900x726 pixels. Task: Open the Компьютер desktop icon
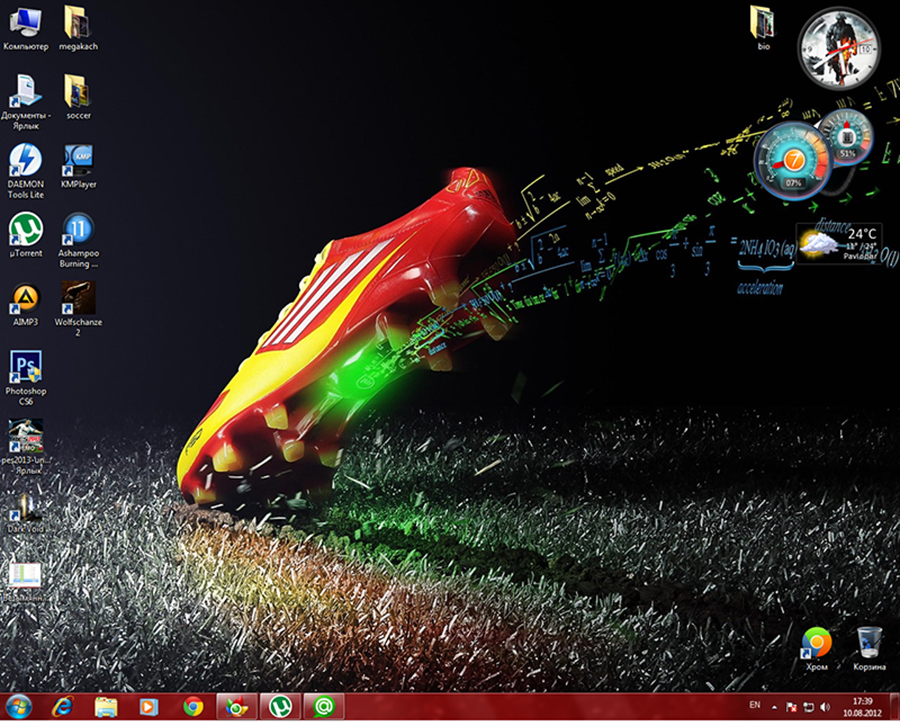25,29
